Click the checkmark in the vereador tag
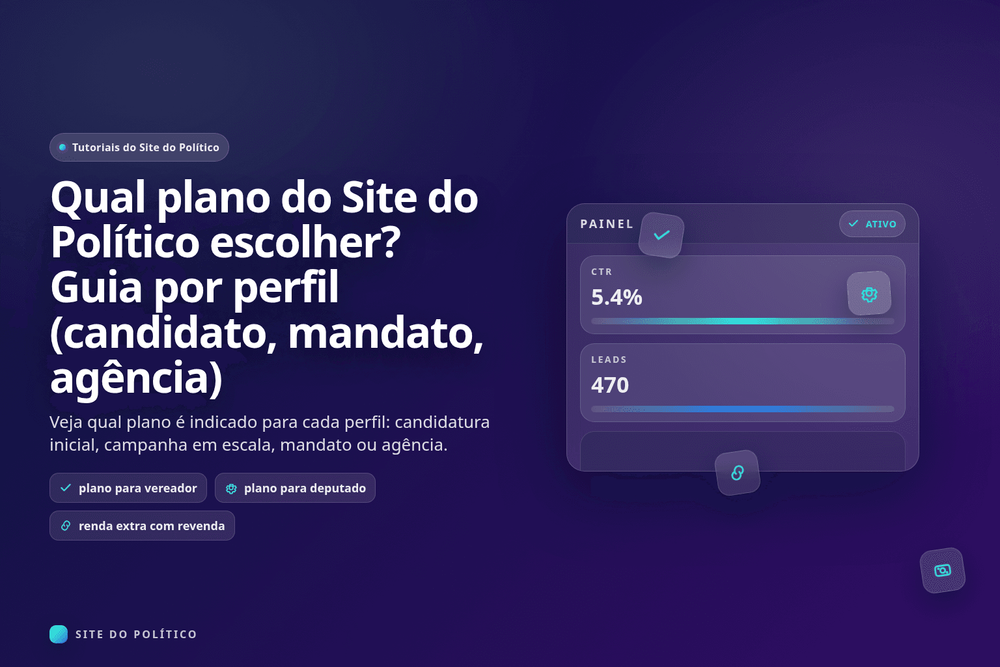 pyautogui.click(x=66, y=488)
